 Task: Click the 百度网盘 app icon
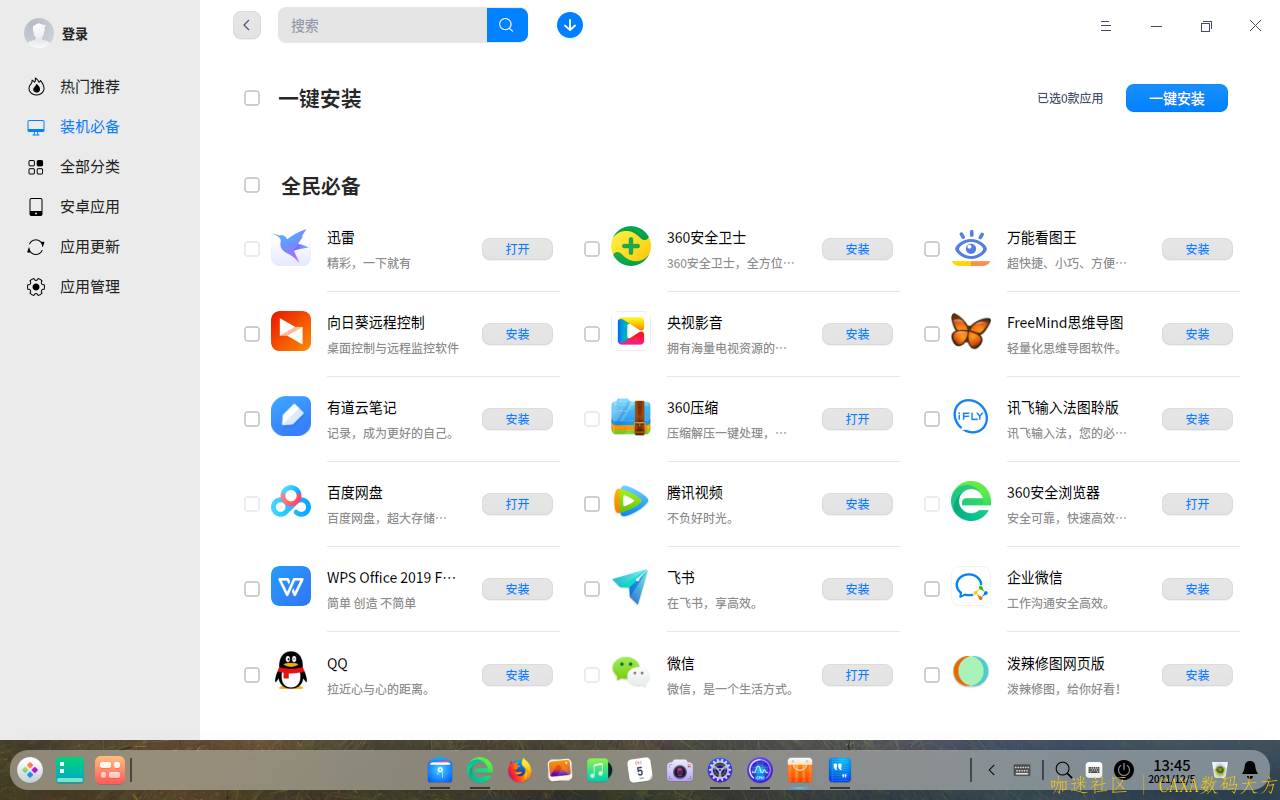point(291,502)
